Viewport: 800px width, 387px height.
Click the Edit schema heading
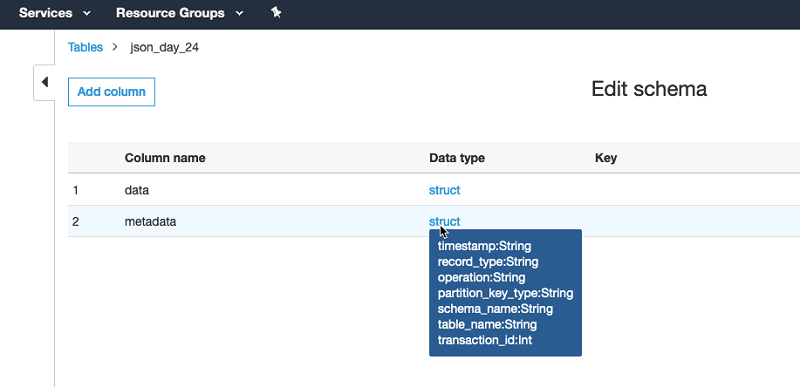pos(649,89)
